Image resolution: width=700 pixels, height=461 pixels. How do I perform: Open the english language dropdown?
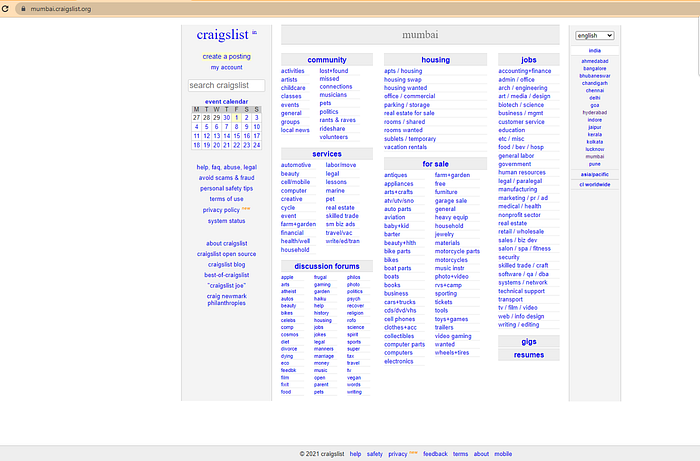click(594, 35)
